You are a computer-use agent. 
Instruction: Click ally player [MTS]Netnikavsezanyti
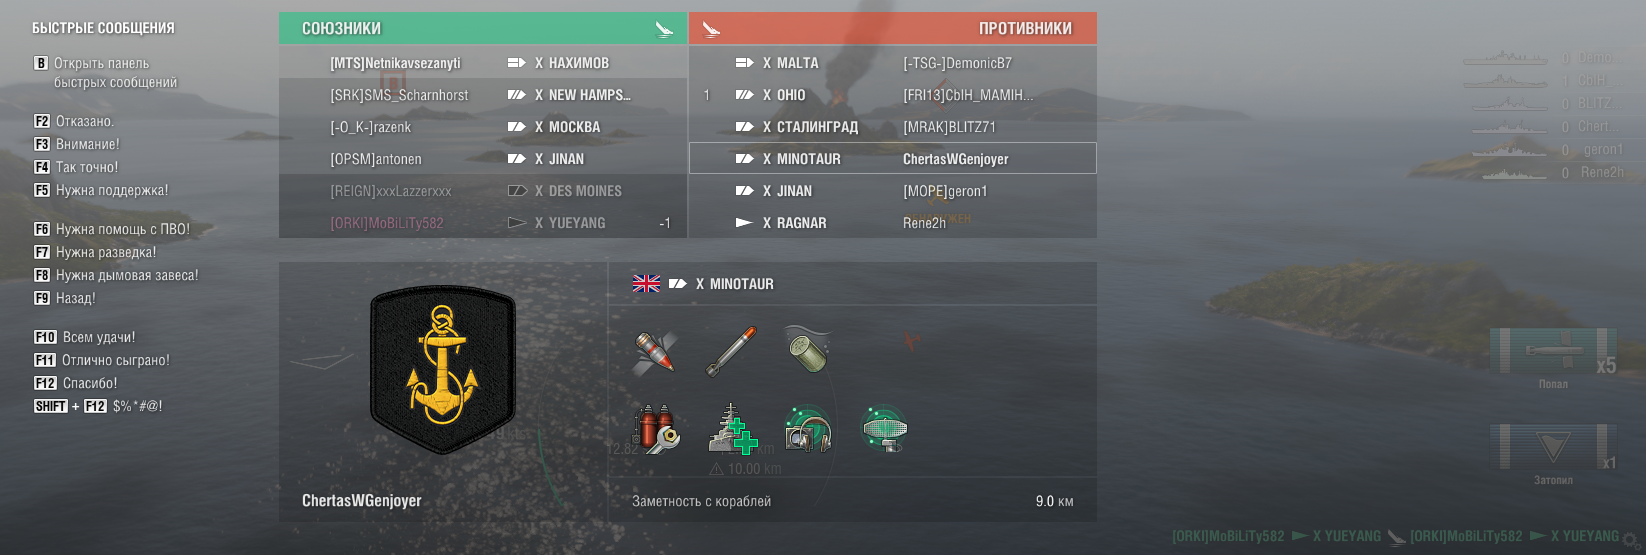(x=395, y=63)
